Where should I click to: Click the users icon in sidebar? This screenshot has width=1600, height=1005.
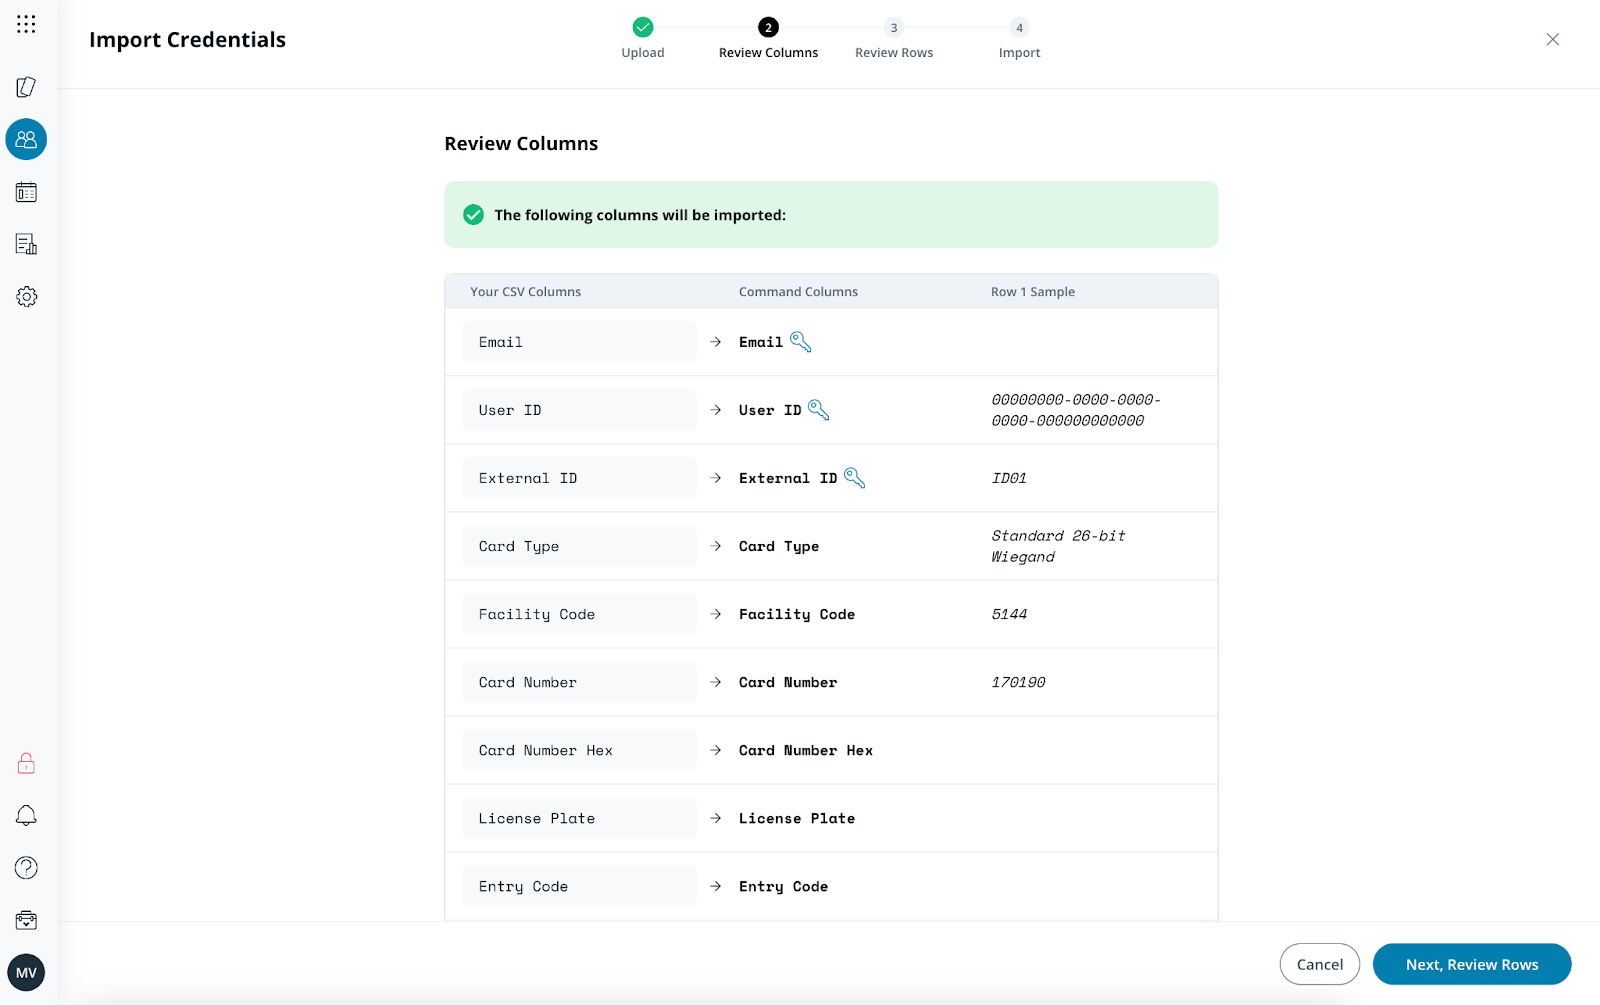pos(26,139)
